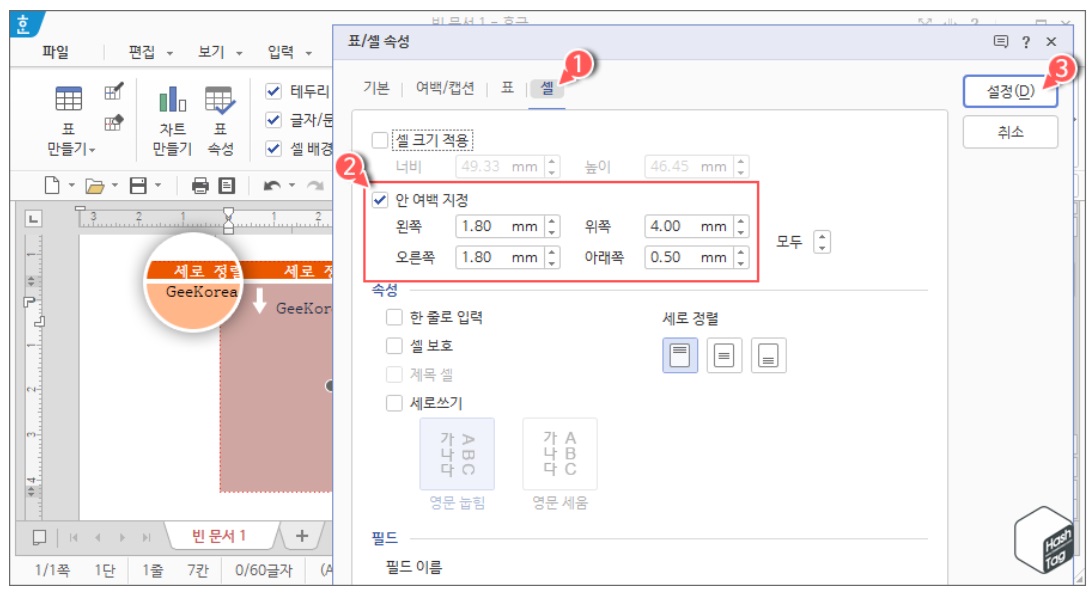Click the save disk icon
The height and width of the screenshot is (593, 1092).
tap(139, 185)
